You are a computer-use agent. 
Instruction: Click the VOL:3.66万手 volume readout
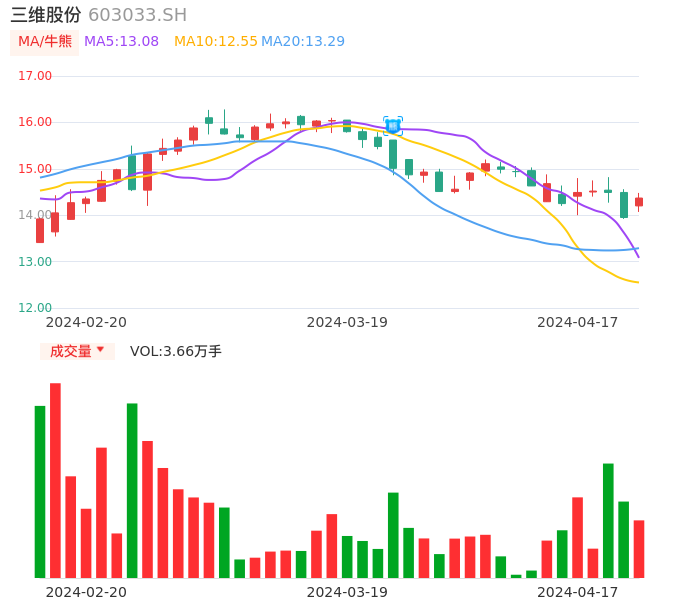click(176, 351)
